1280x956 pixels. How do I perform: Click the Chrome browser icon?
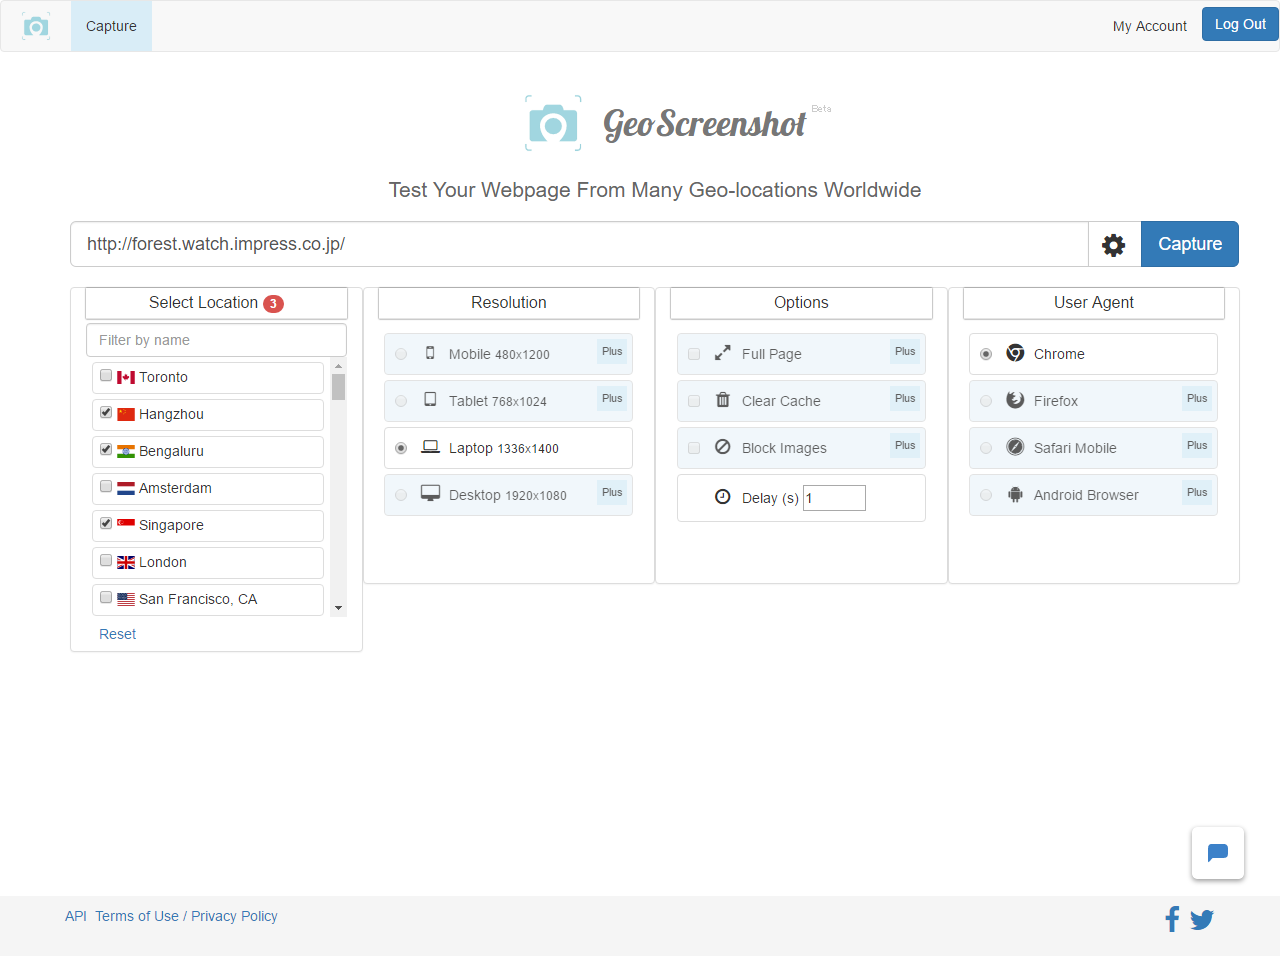(x=1015, y=353)
